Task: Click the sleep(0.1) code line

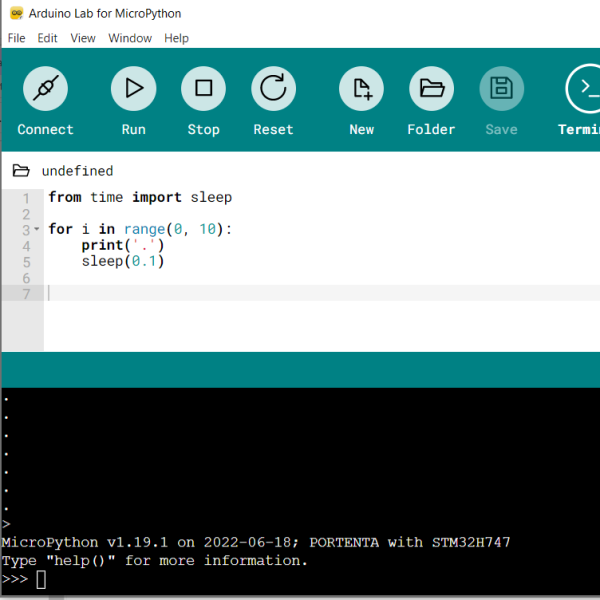Action: coord(122,262)
